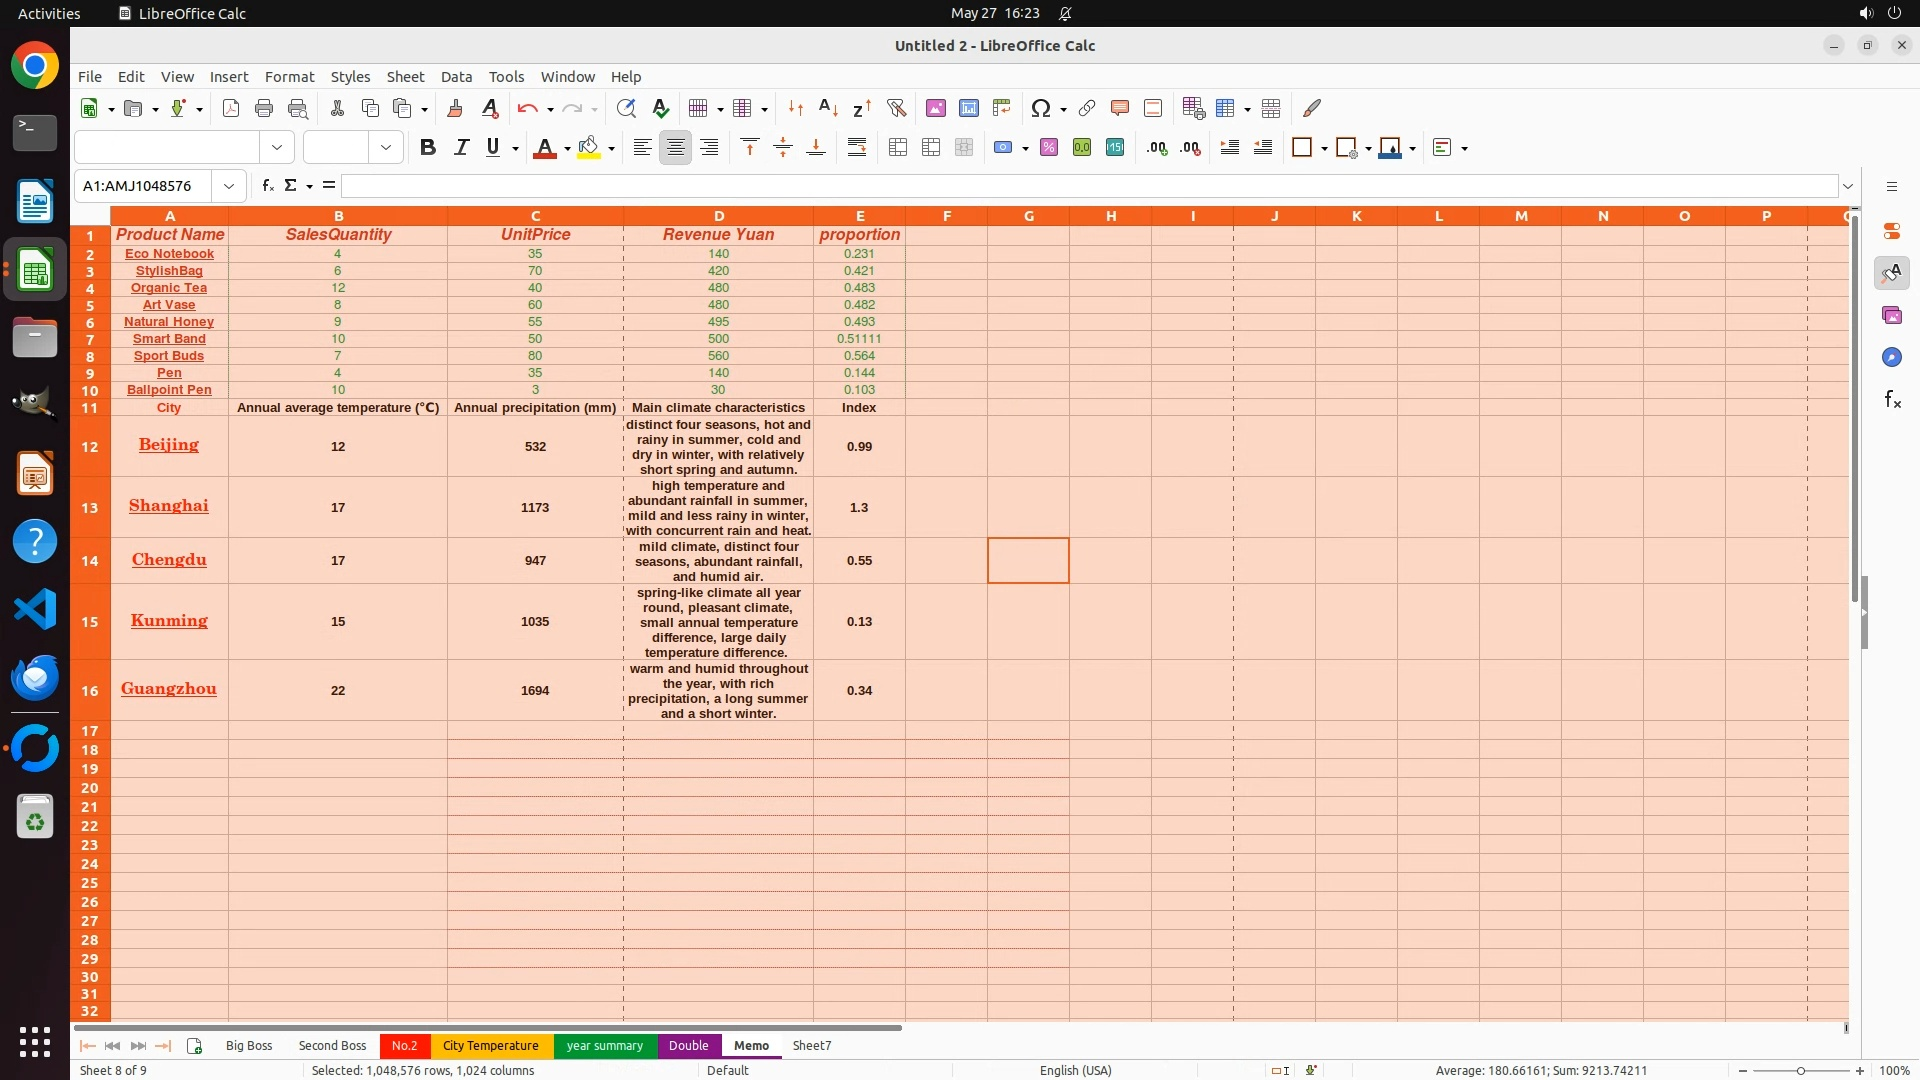Viewport: 1920px width, 1080px height.
Task: Switch to the City Temperature sheet tab
Action: pyautogui.click(x=490, y=1046)
